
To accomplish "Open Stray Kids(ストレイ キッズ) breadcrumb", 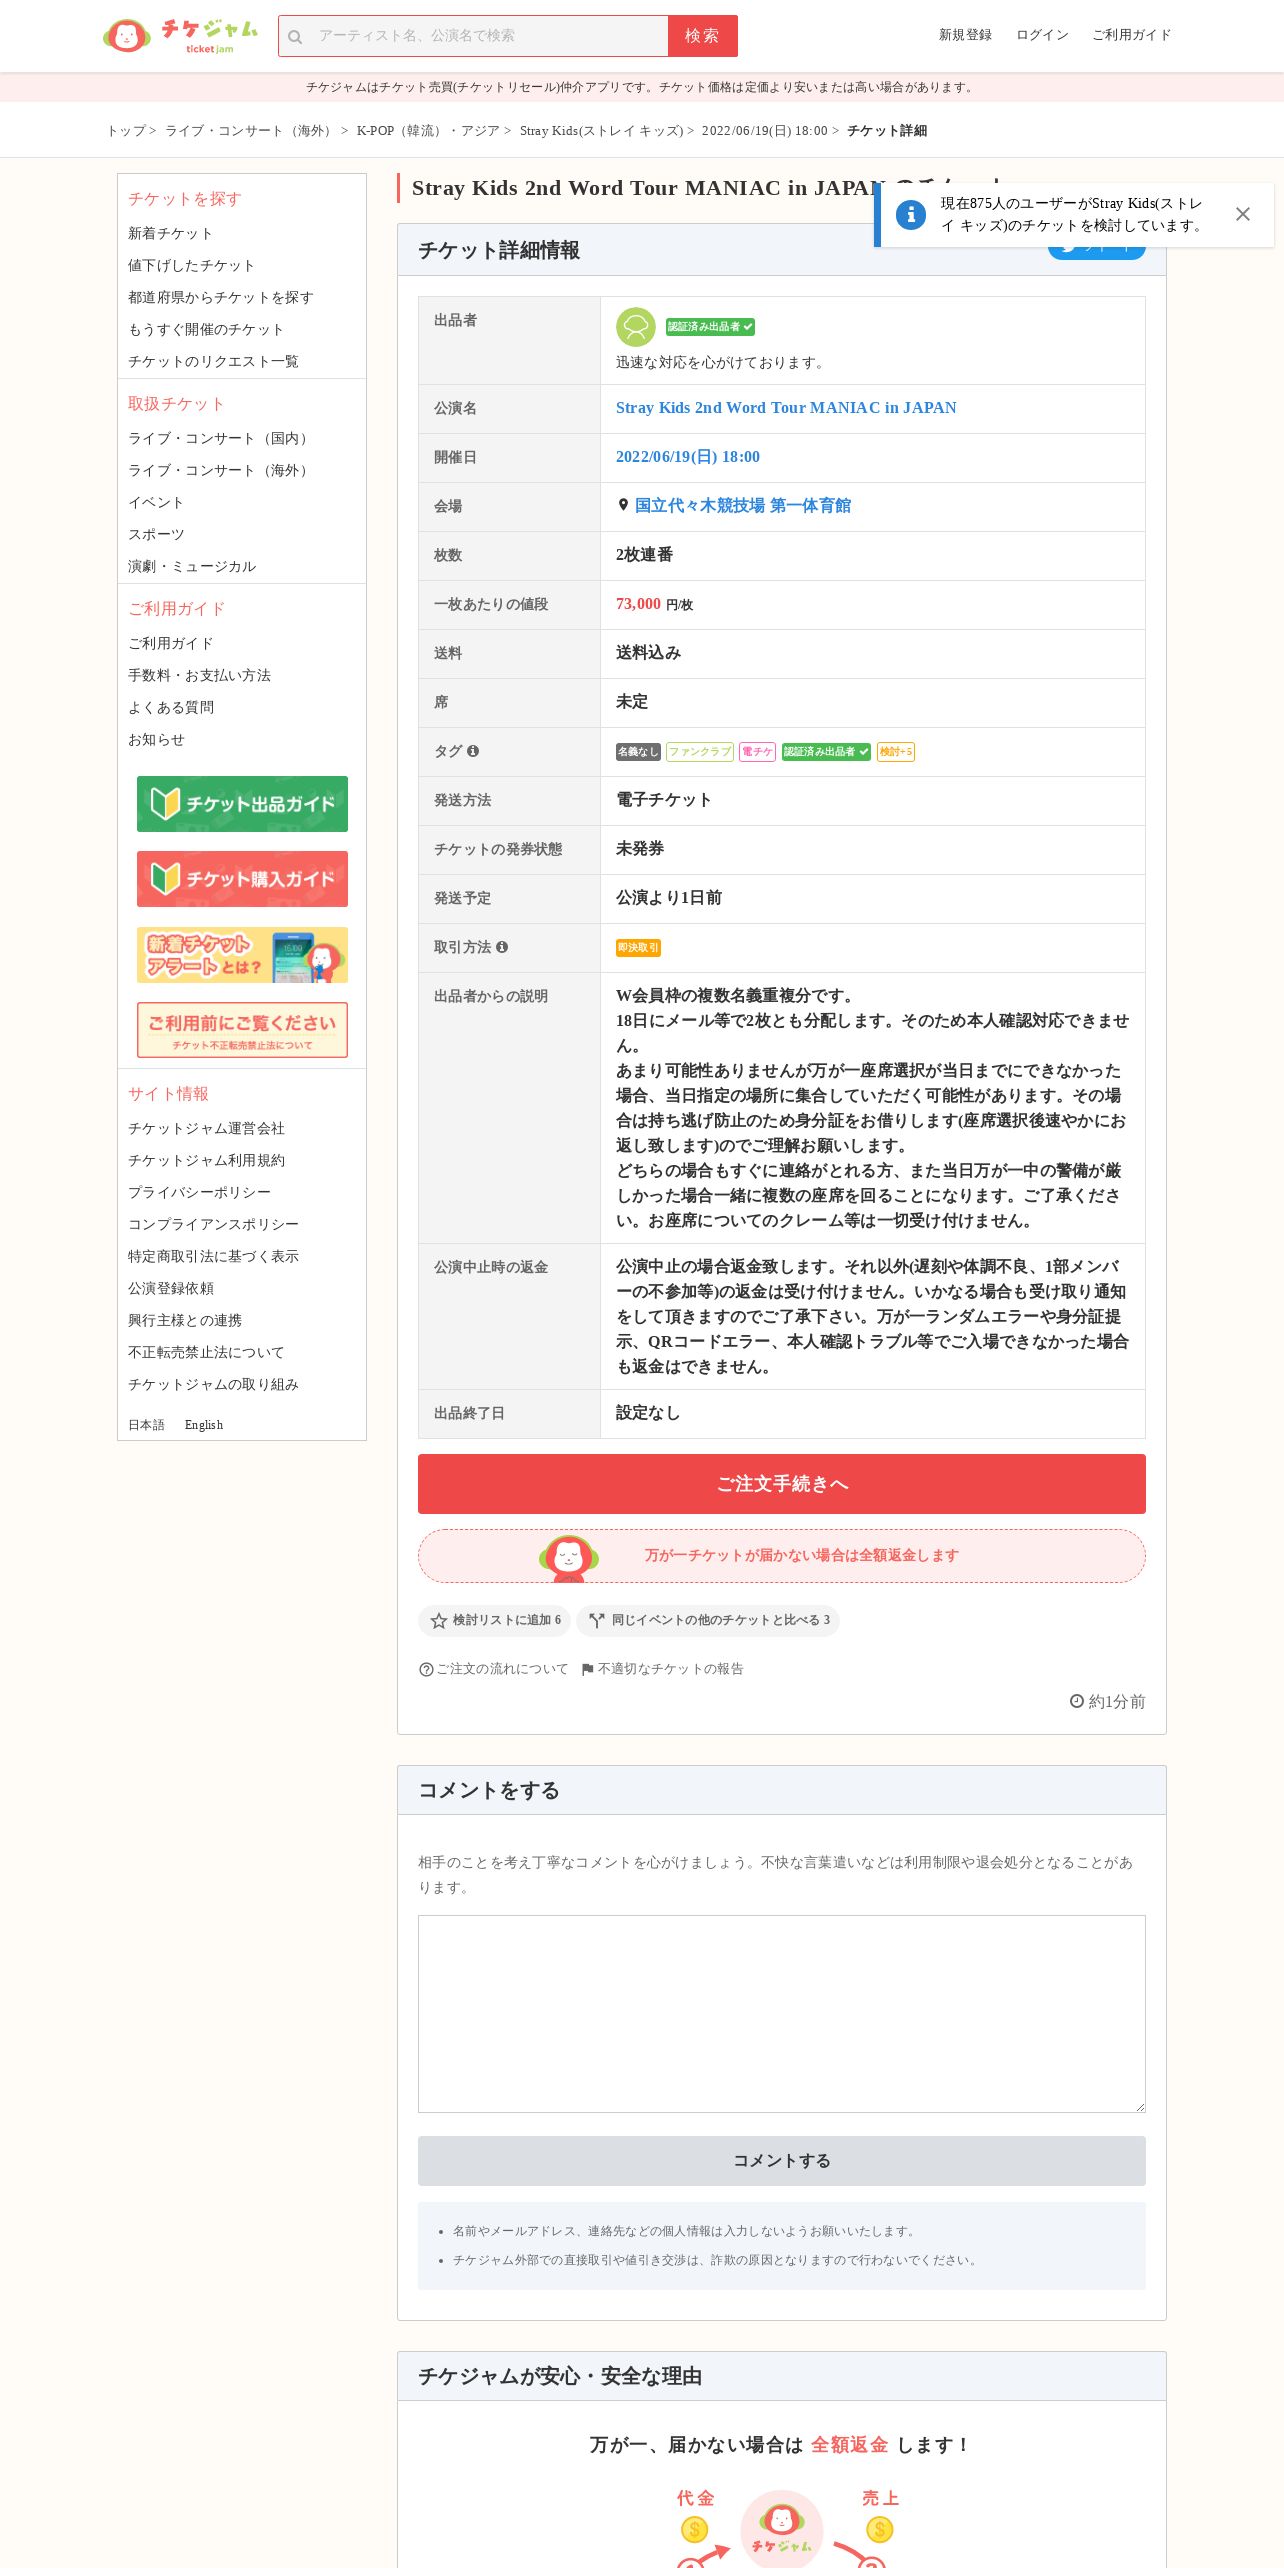I will [601, 131].
